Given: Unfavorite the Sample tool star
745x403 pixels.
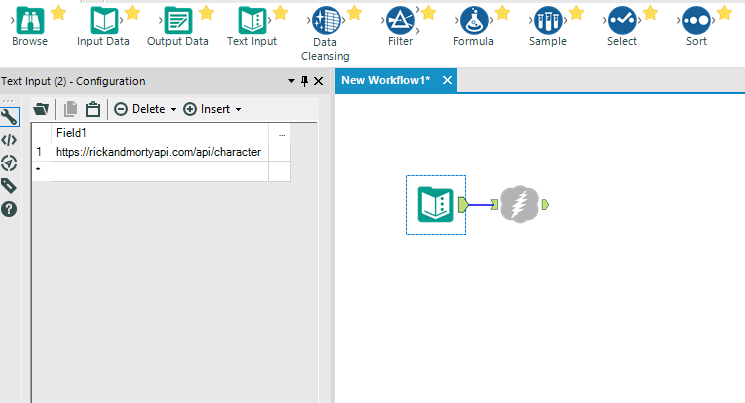Looking at the screenshot, I should coord(576,13).
